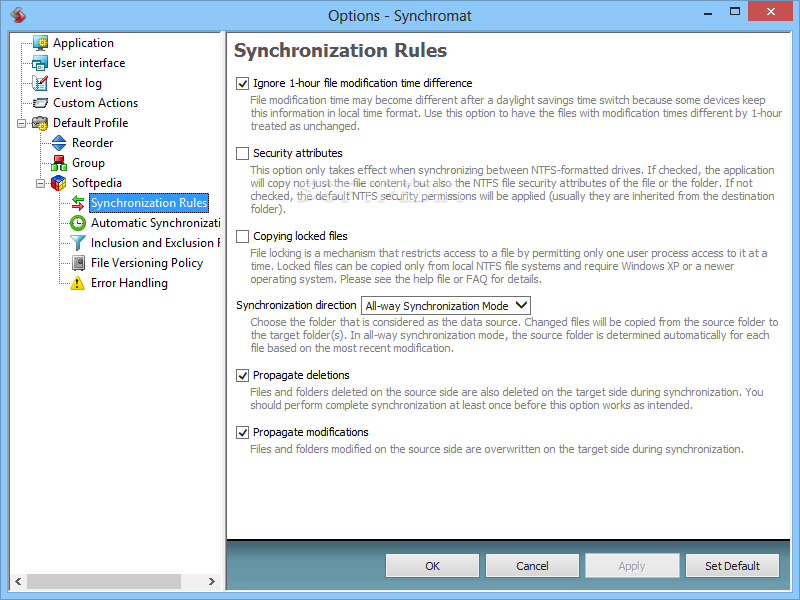
Task: Open the Event log settings
Action: [77, 83]
